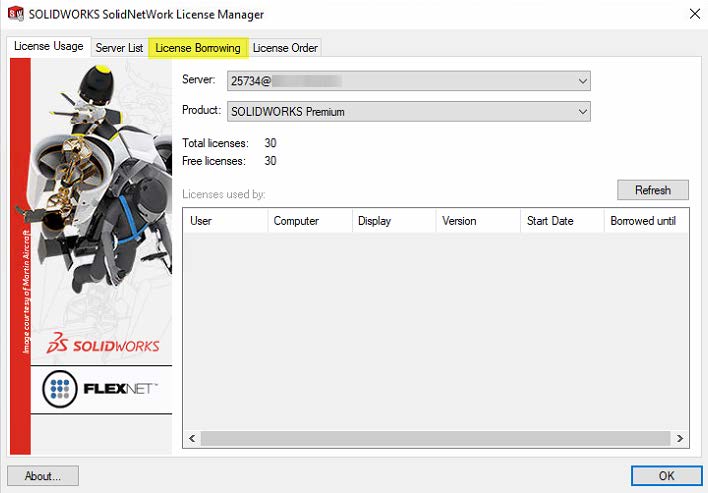Viewport: 708px width, 493px height.
Task: Switch to the License Usage tab
Action: tap(49, 46)
